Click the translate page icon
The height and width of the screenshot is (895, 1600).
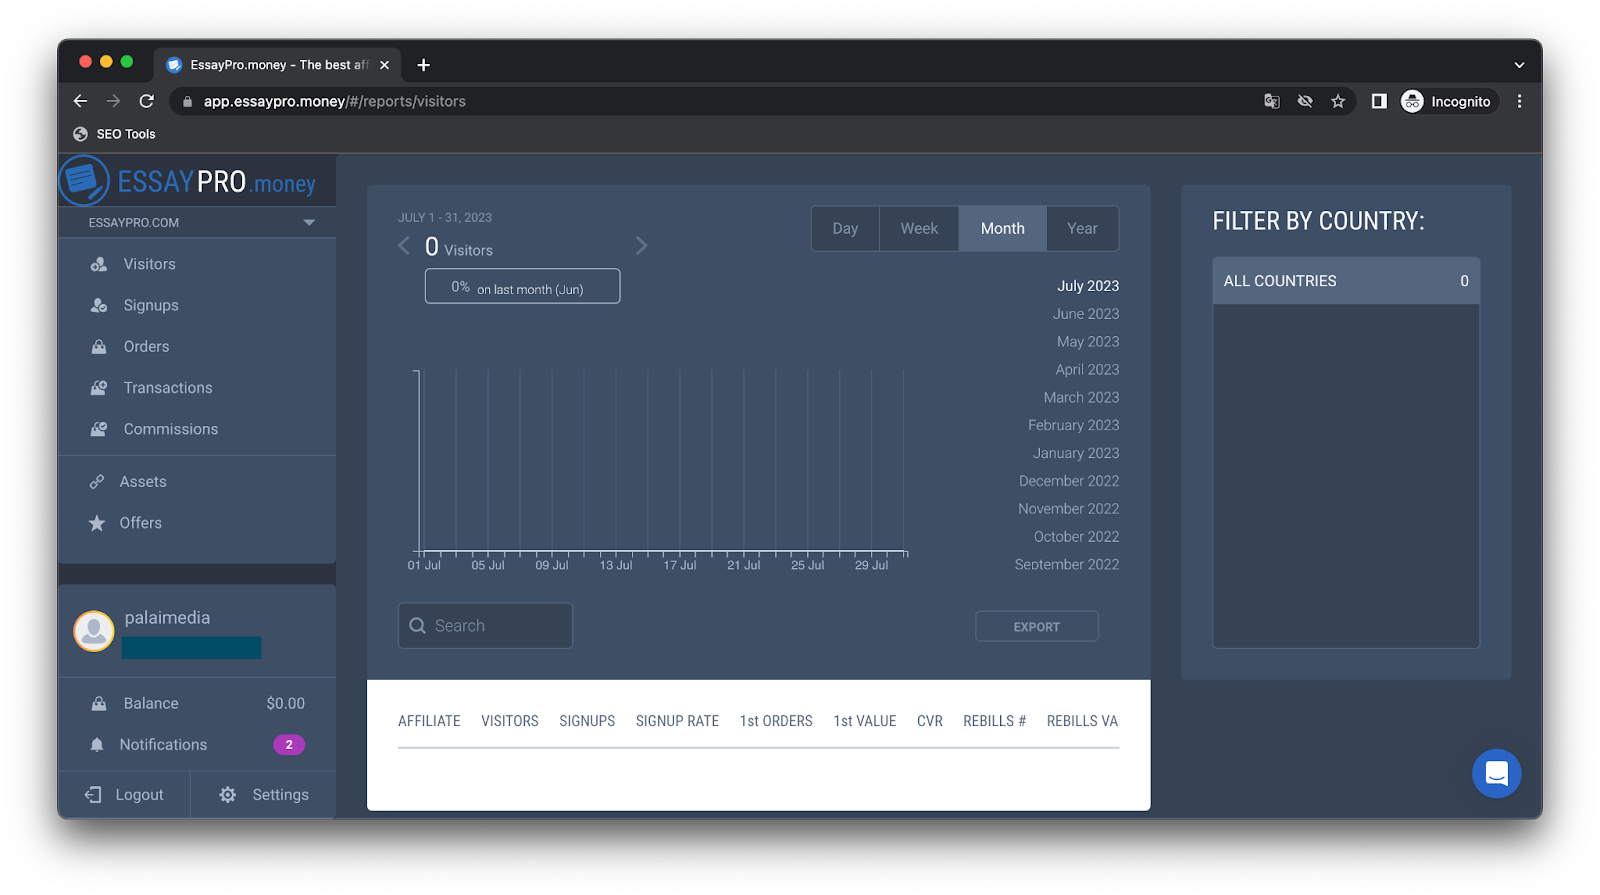(1272, 101)
